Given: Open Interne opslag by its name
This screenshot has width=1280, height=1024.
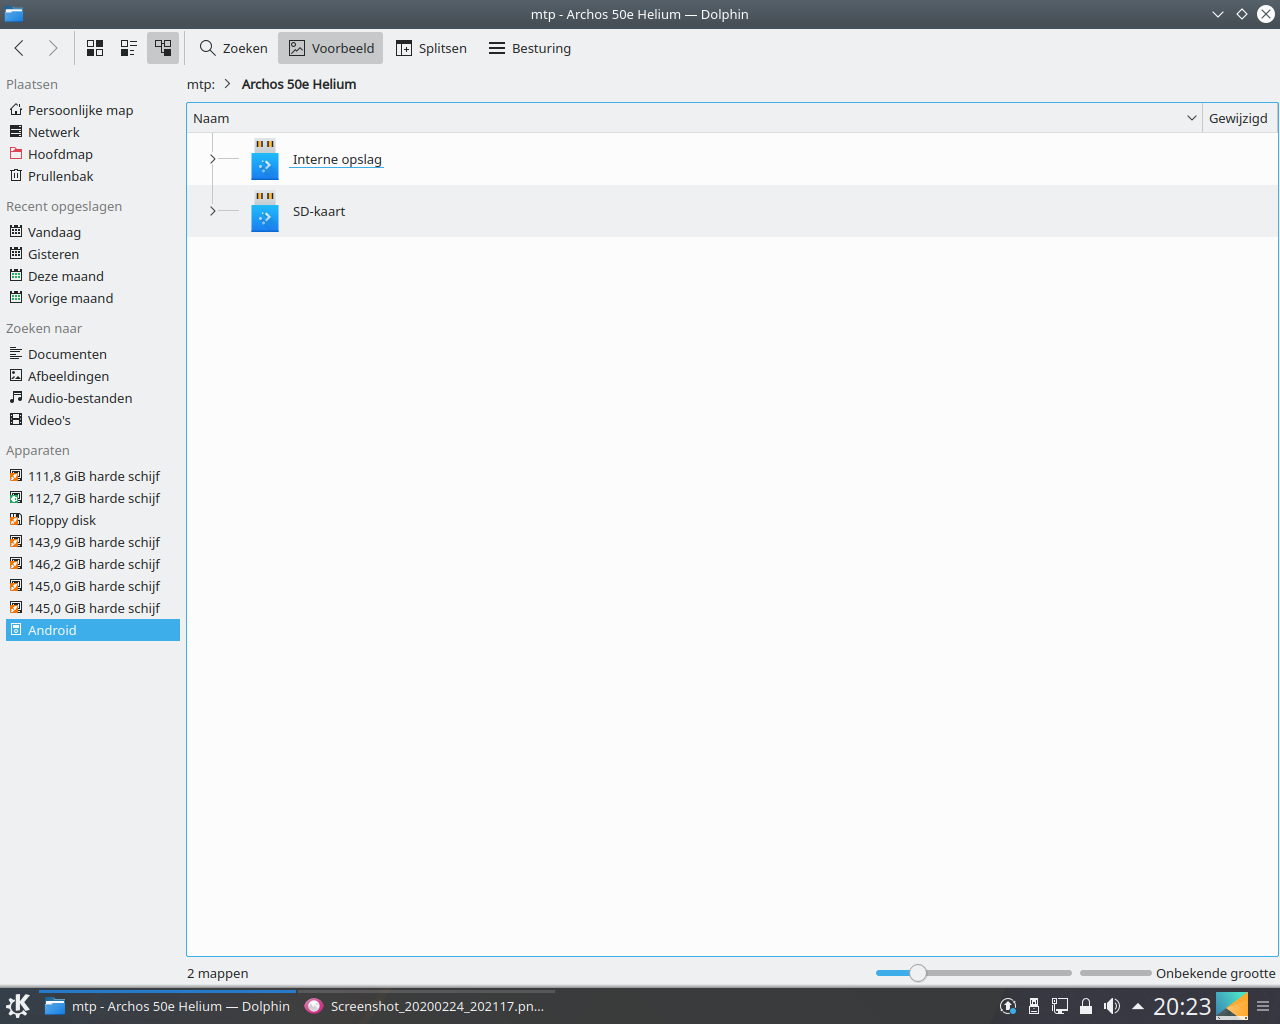Looking at the screenshot, I should (337, 159).
